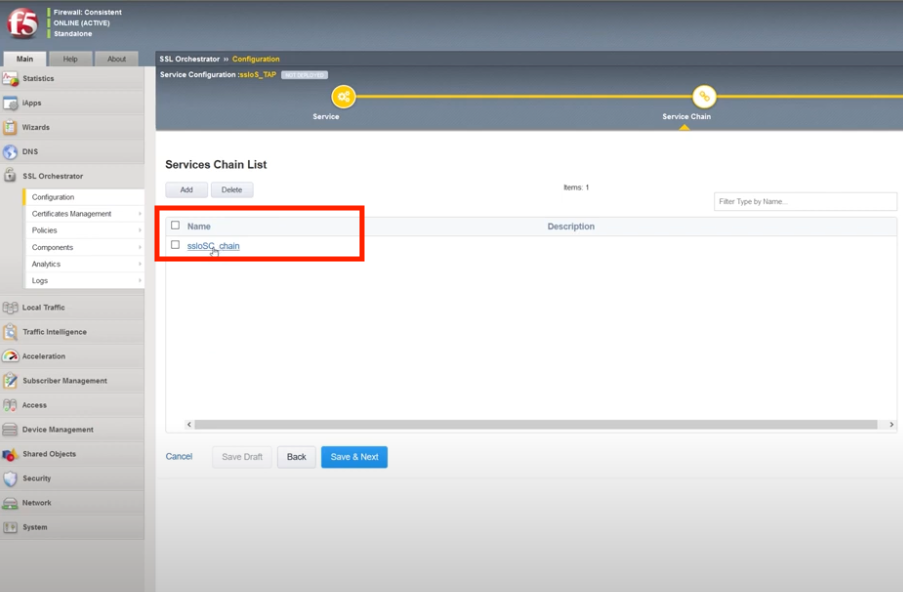Screen dimensions: 903x592
Task: Click the scroll left arrow of list
Action: (x=189, y=424)
